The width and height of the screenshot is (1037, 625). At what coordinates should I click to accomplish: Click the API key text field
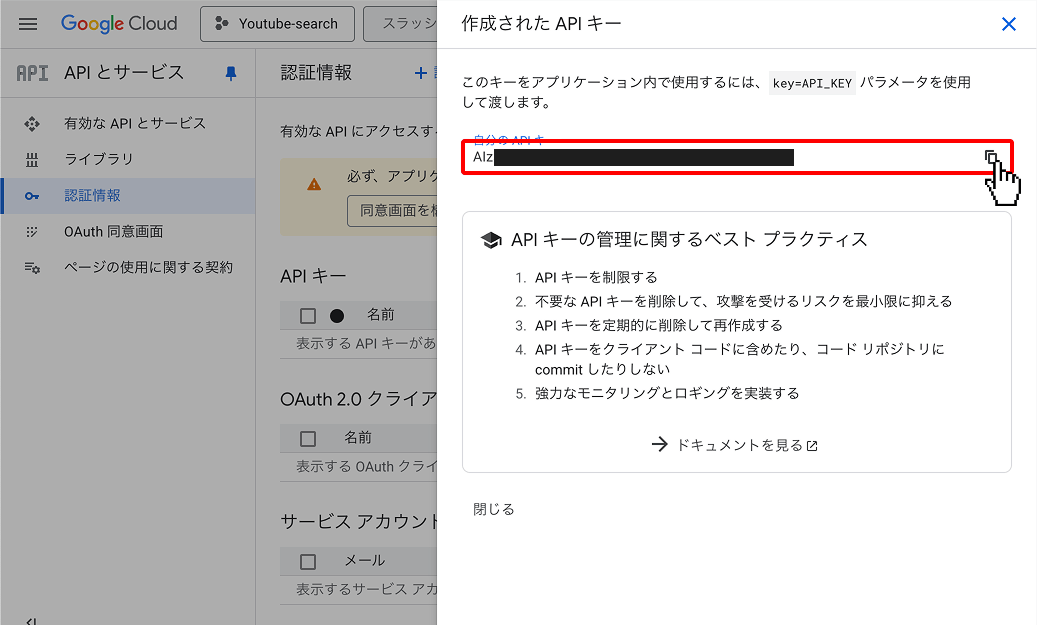tap(737, 157)
